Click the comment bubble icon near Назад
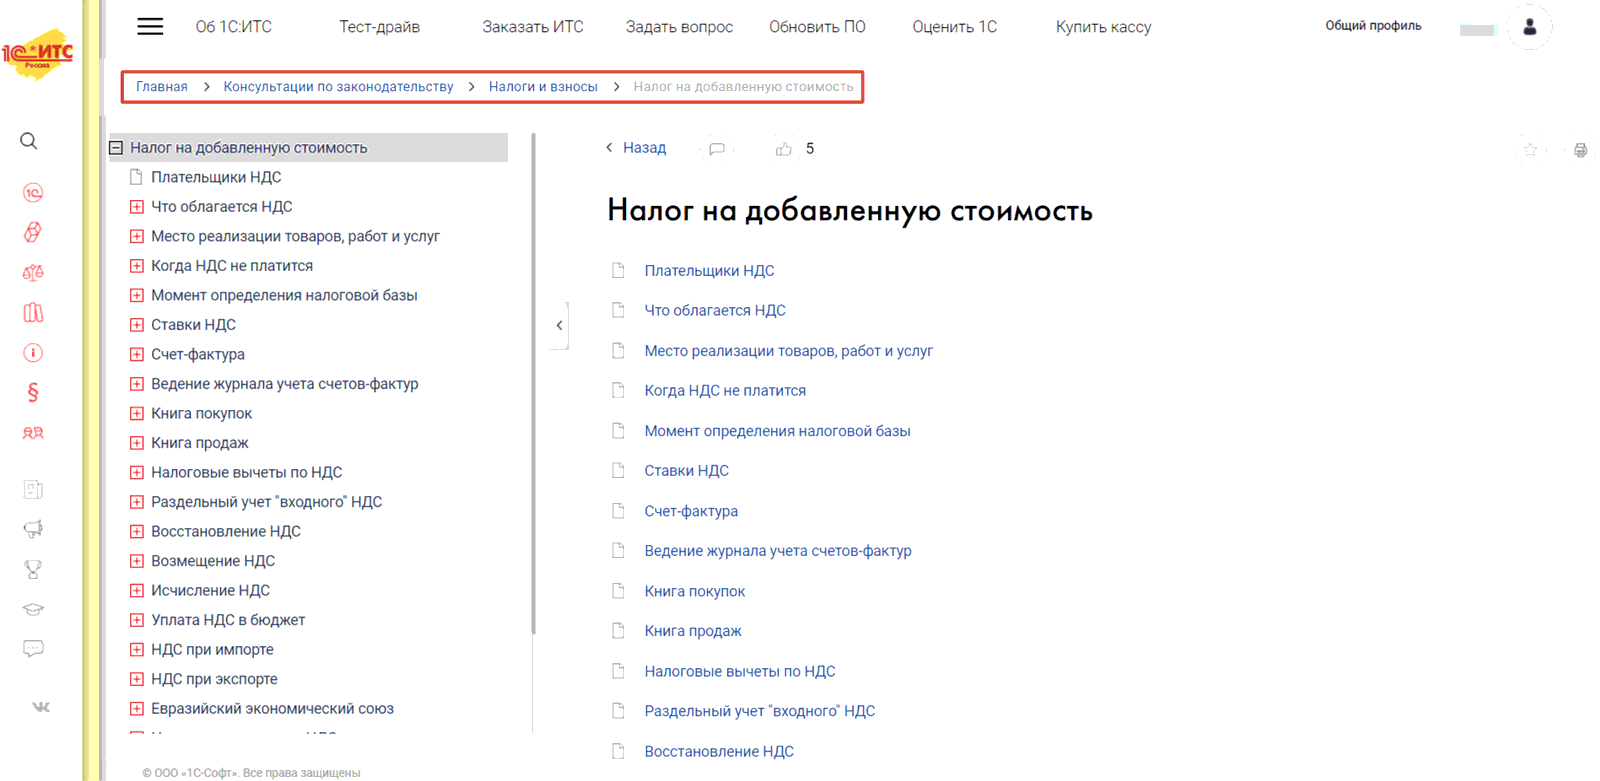1600x781 pixels. [717, 149]
